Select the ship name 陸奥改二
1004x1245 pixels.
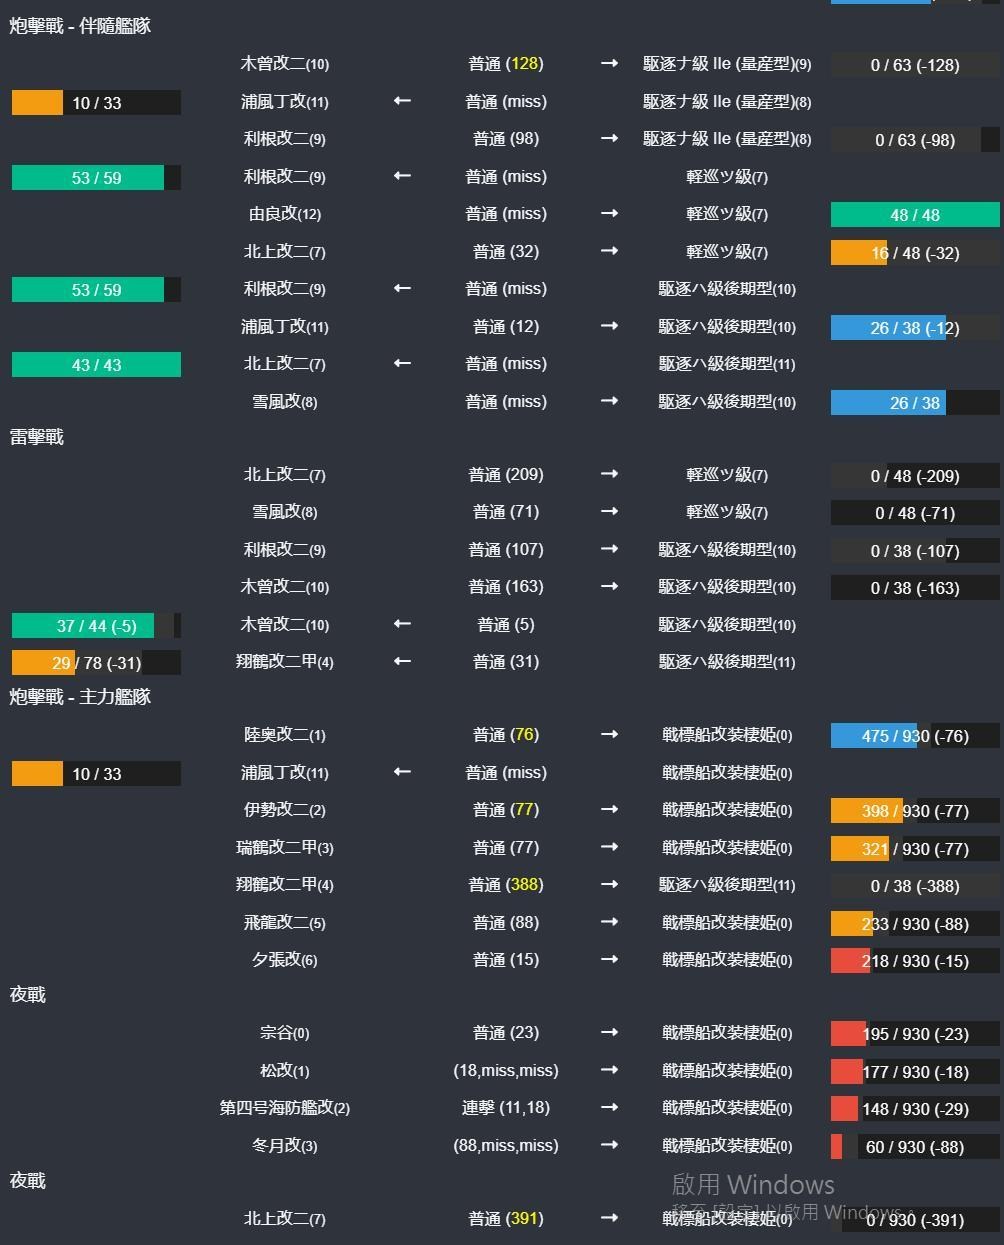point(283,735)
